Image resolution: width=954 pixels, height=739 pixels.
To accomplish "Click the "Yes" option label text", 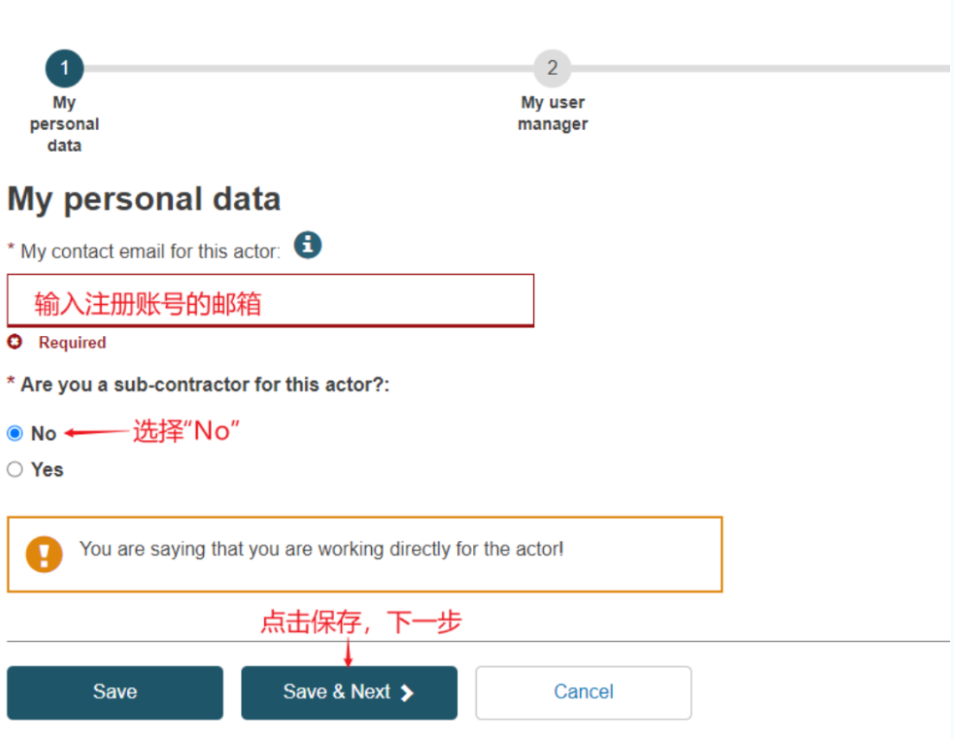I will [47, 470].
